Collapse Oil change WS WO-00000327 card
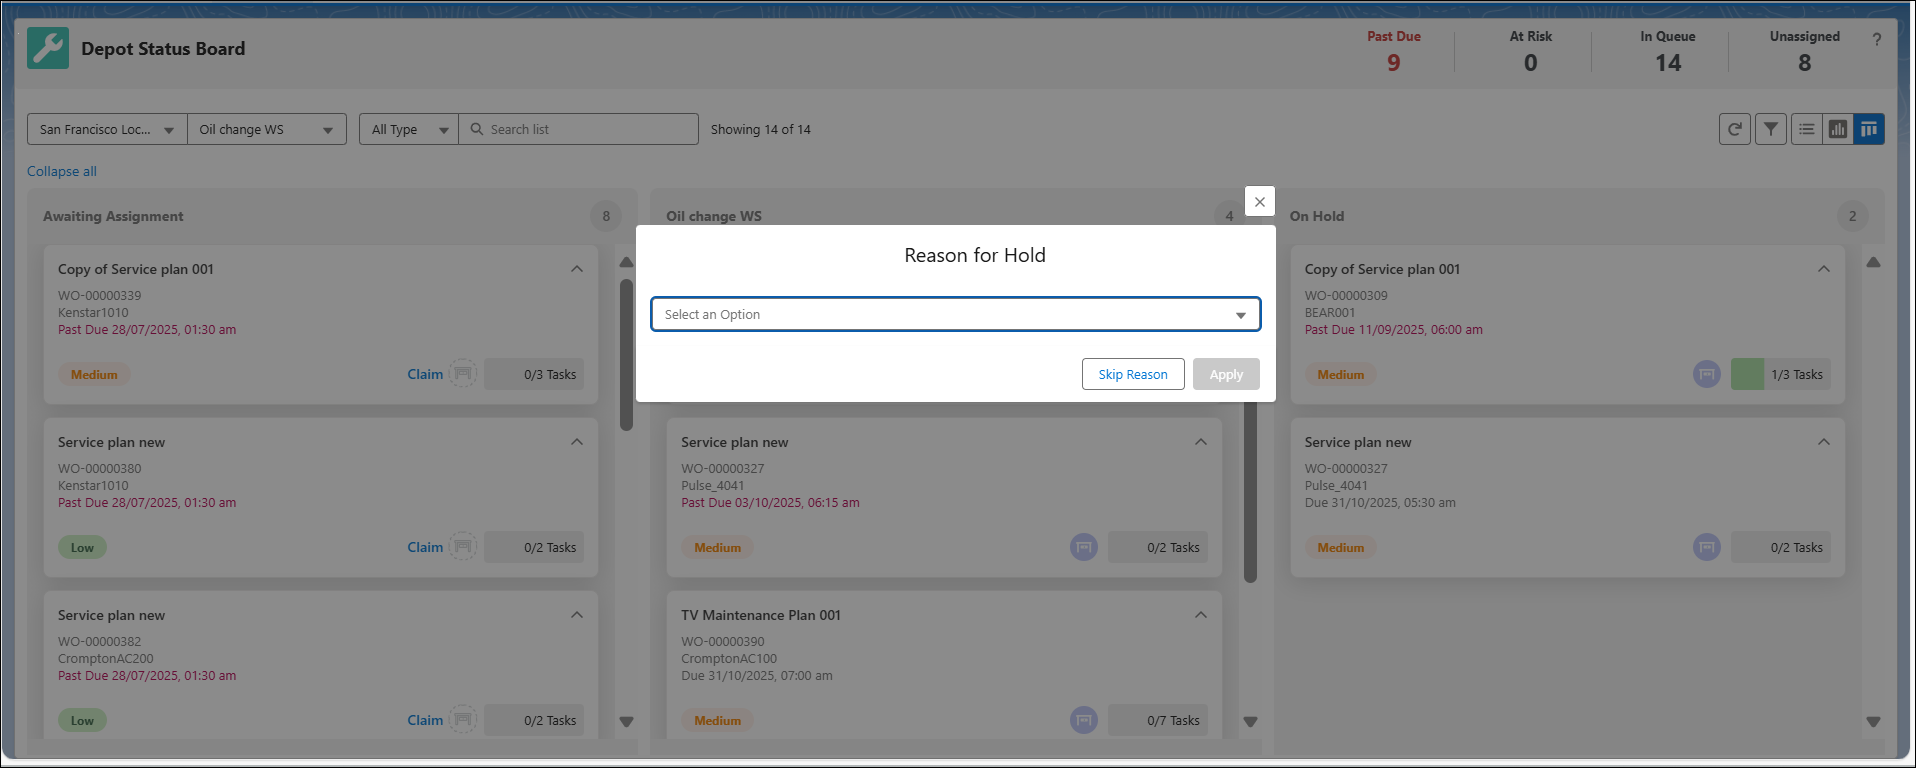Screen dimensions: 1916x768 click(1201, 442)
